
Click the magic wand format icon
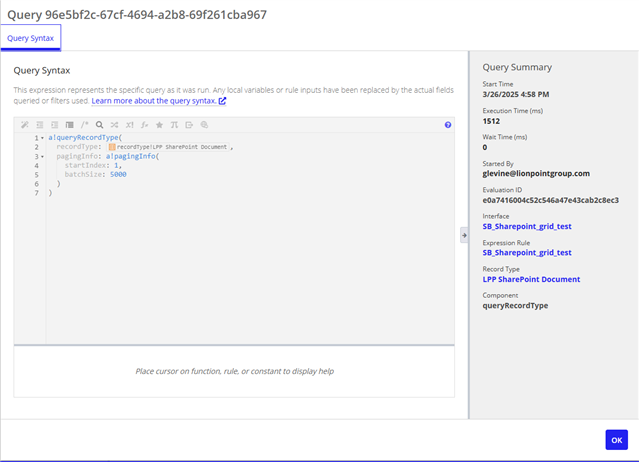click(25, 125)
